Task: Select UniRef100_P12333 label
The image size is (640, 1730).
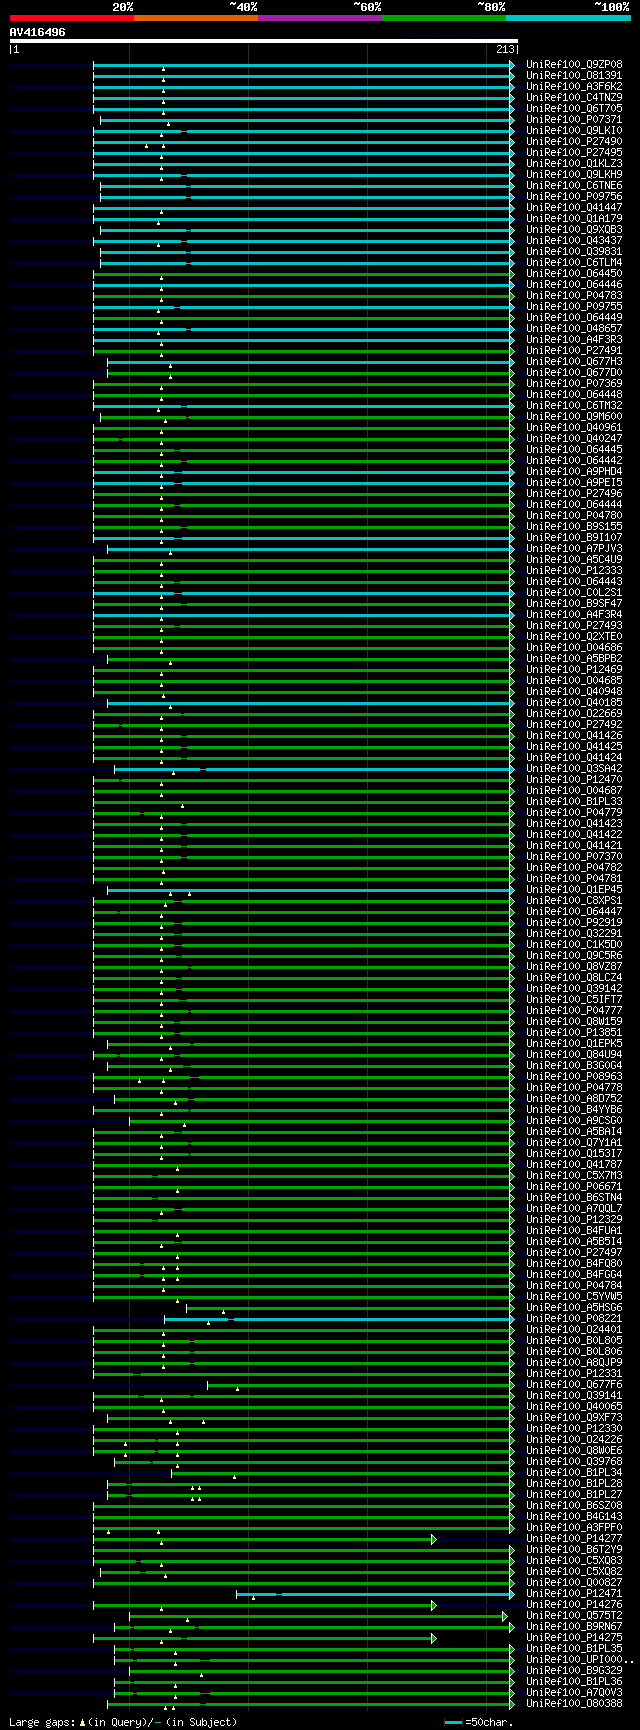Action: pyautogui.click(x=574, y=571)
